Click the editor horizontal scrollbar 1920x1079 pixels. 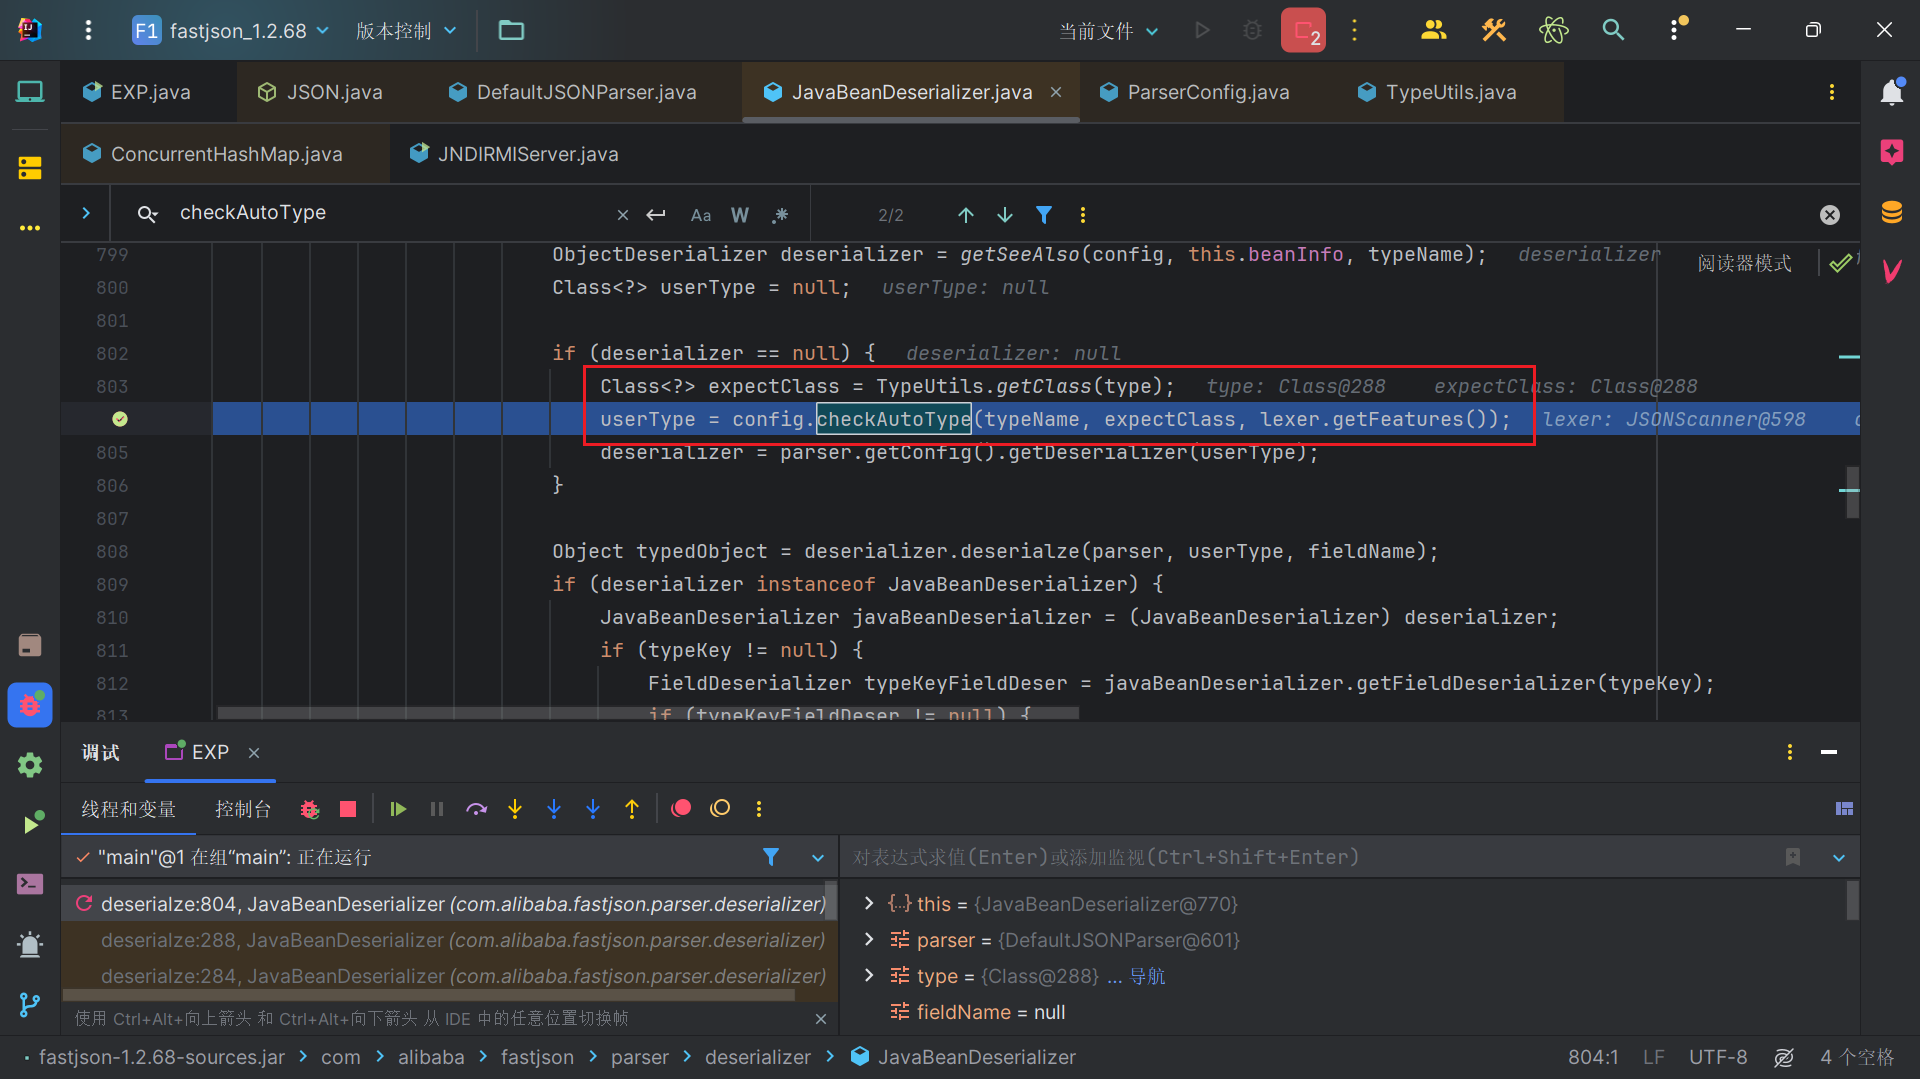tap(648, 713)
